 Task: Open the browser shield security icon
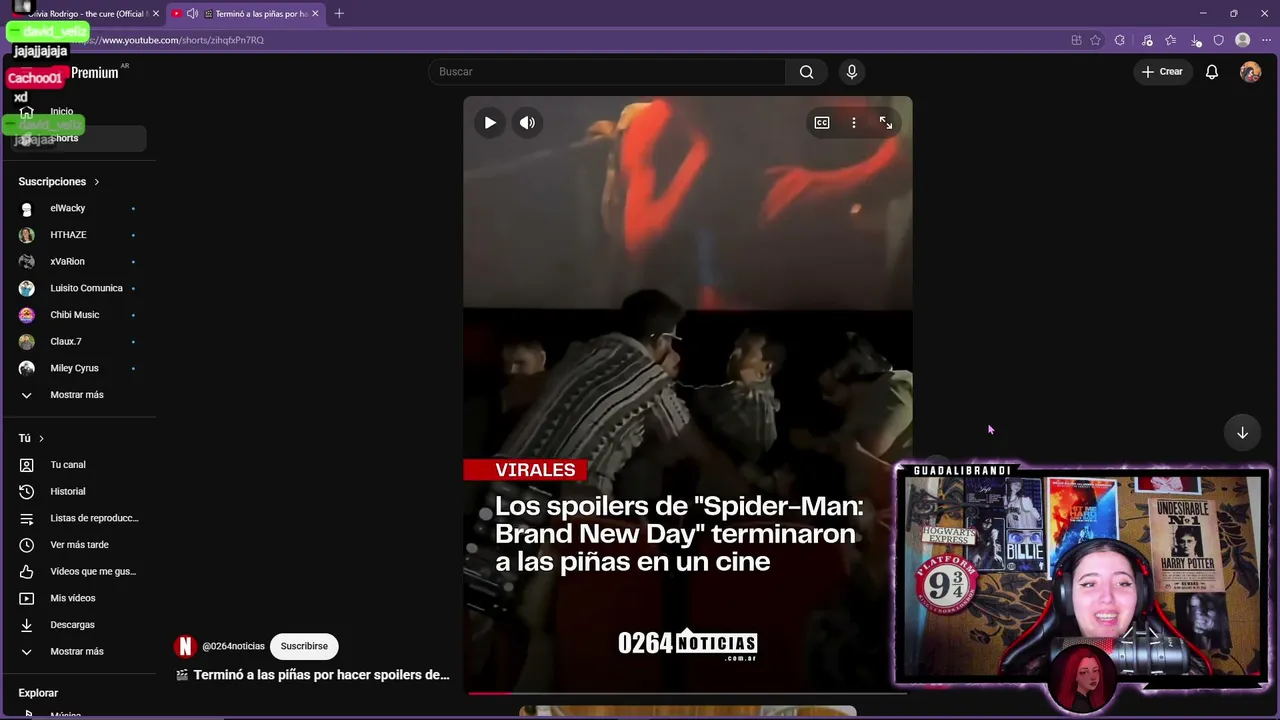[x=1219, y=40]
